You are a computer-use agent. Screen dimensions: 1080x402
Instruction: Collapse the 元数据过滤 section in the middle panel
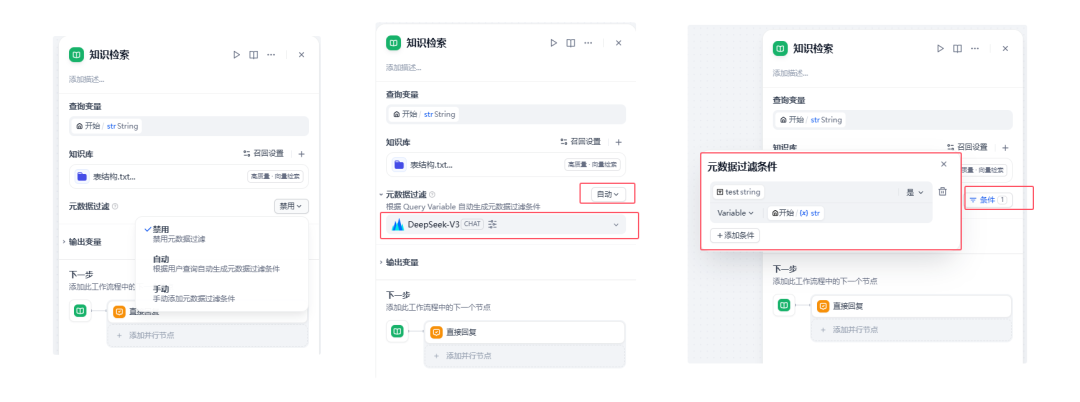point(382,195)
